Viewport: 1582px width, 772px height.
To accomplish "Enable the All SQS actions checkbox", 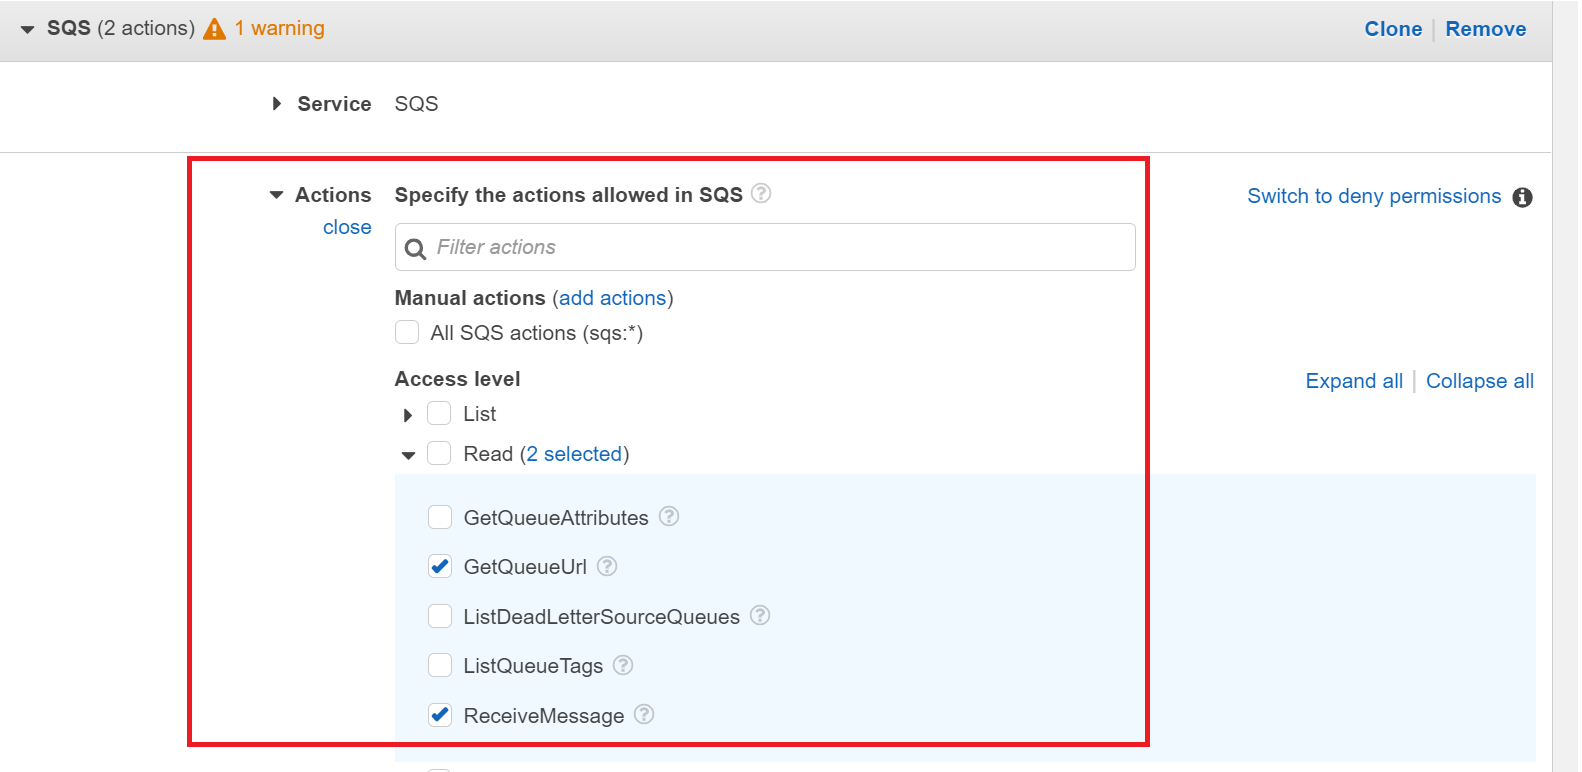I will pyautogui.click(x=407, y=332).
